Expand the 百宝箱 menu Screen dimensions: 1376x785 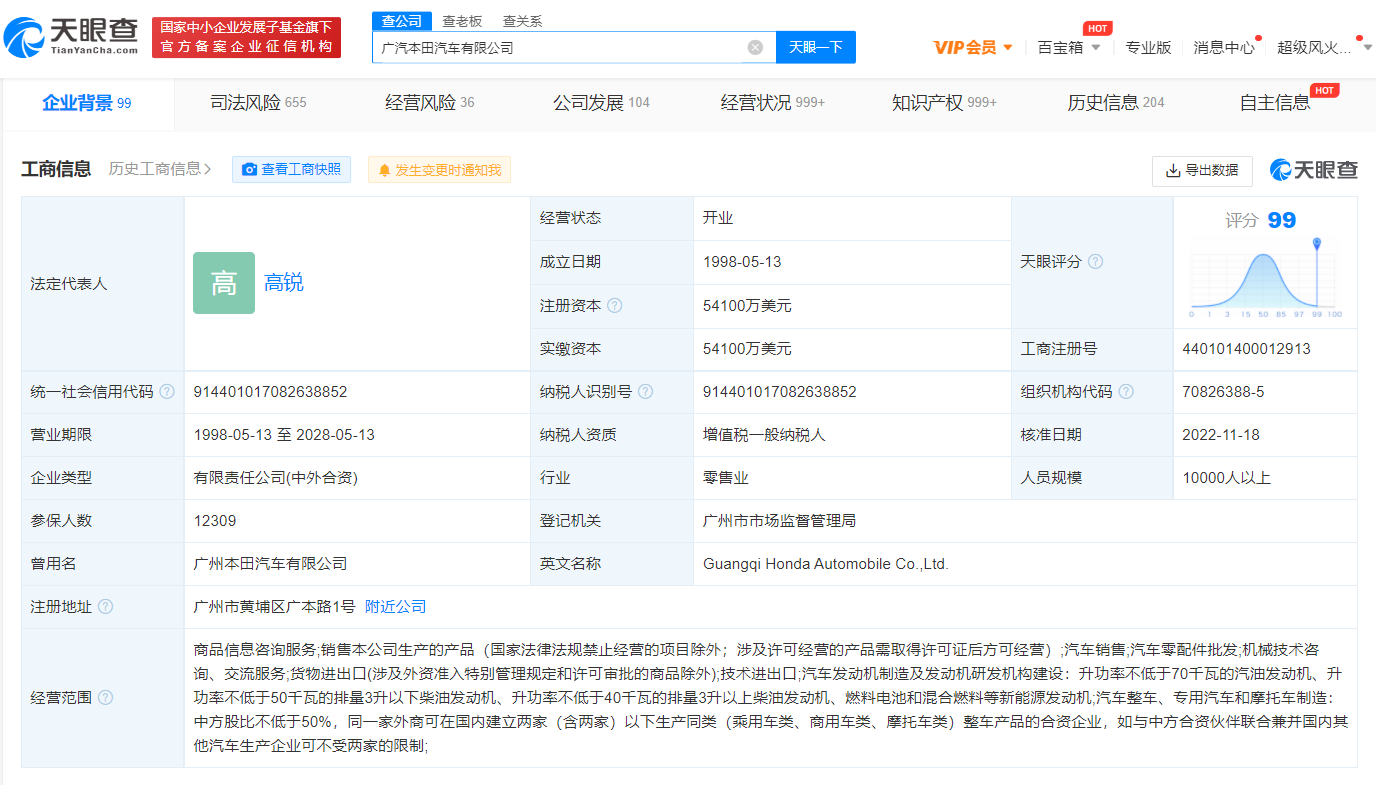(1069, 47)
